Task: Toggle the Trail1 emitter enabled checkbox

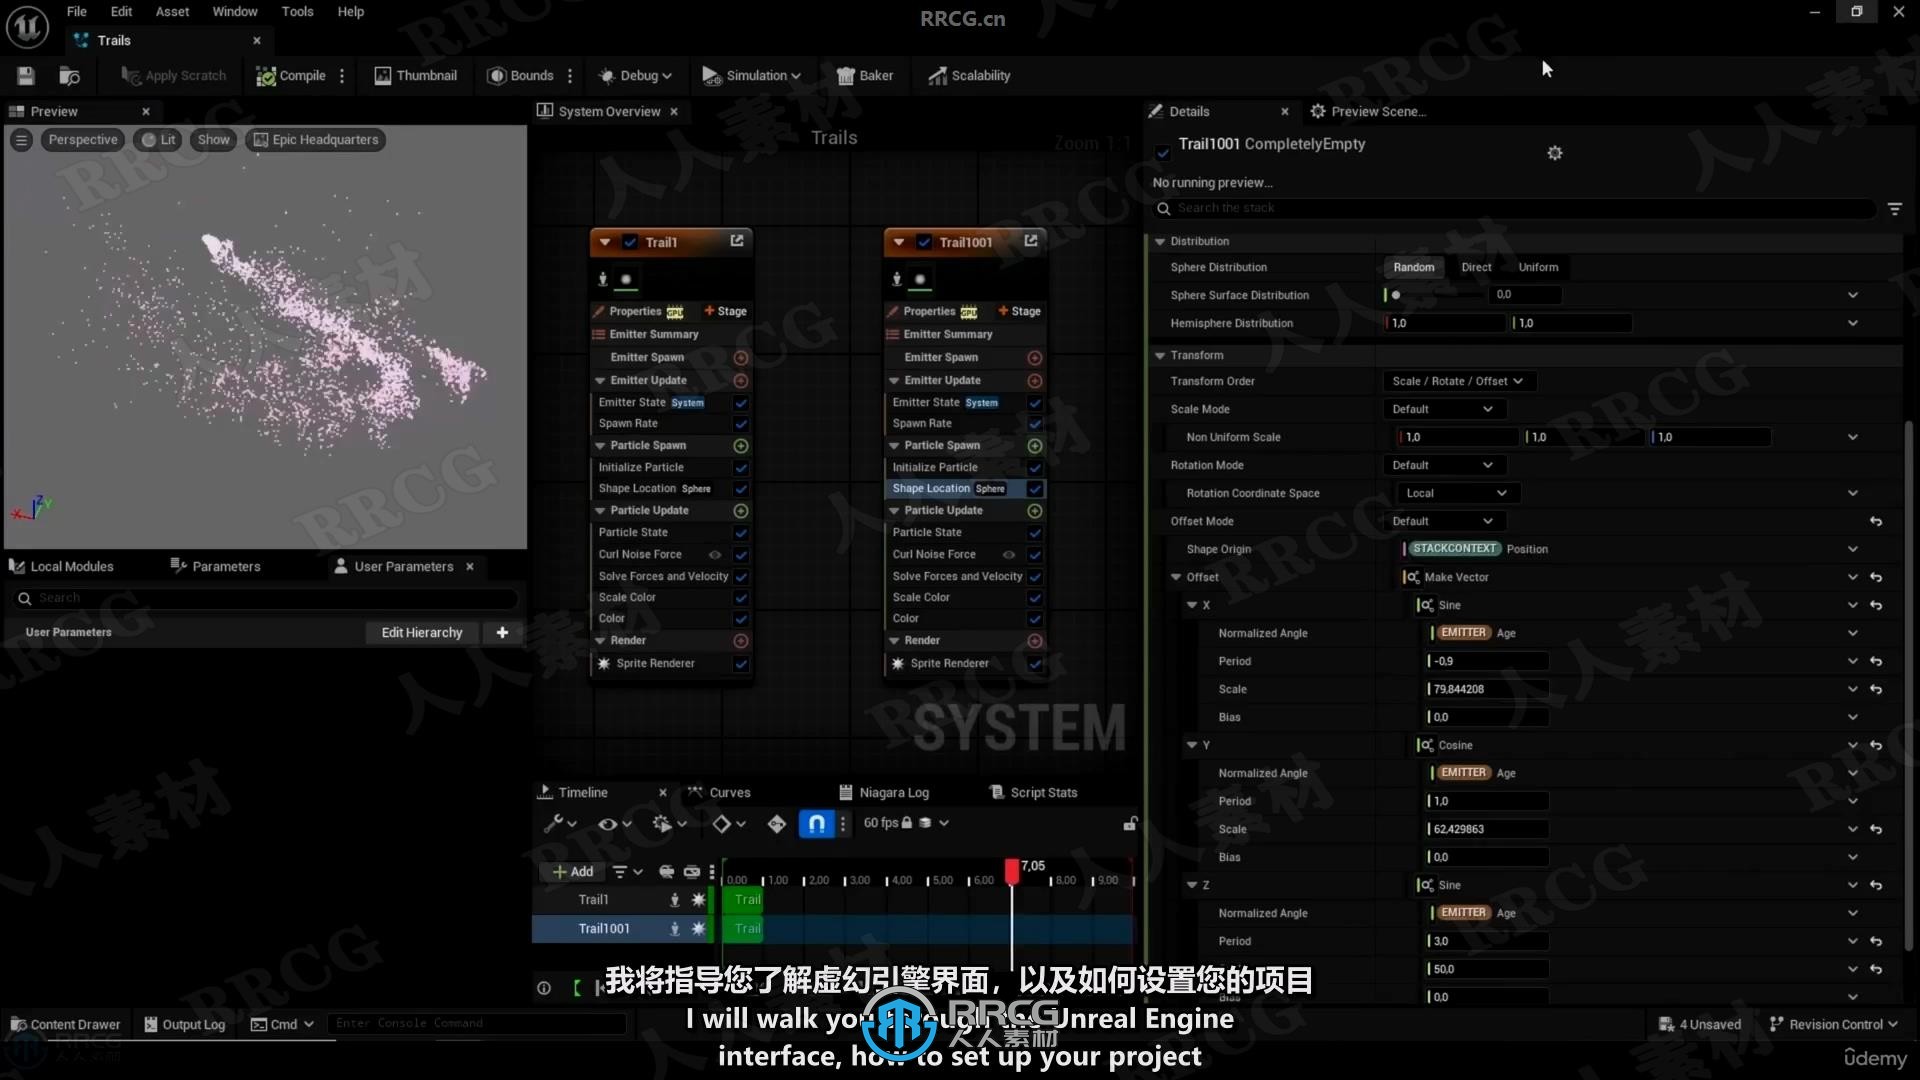Action: pyautogui.click(x=630, y=242)
